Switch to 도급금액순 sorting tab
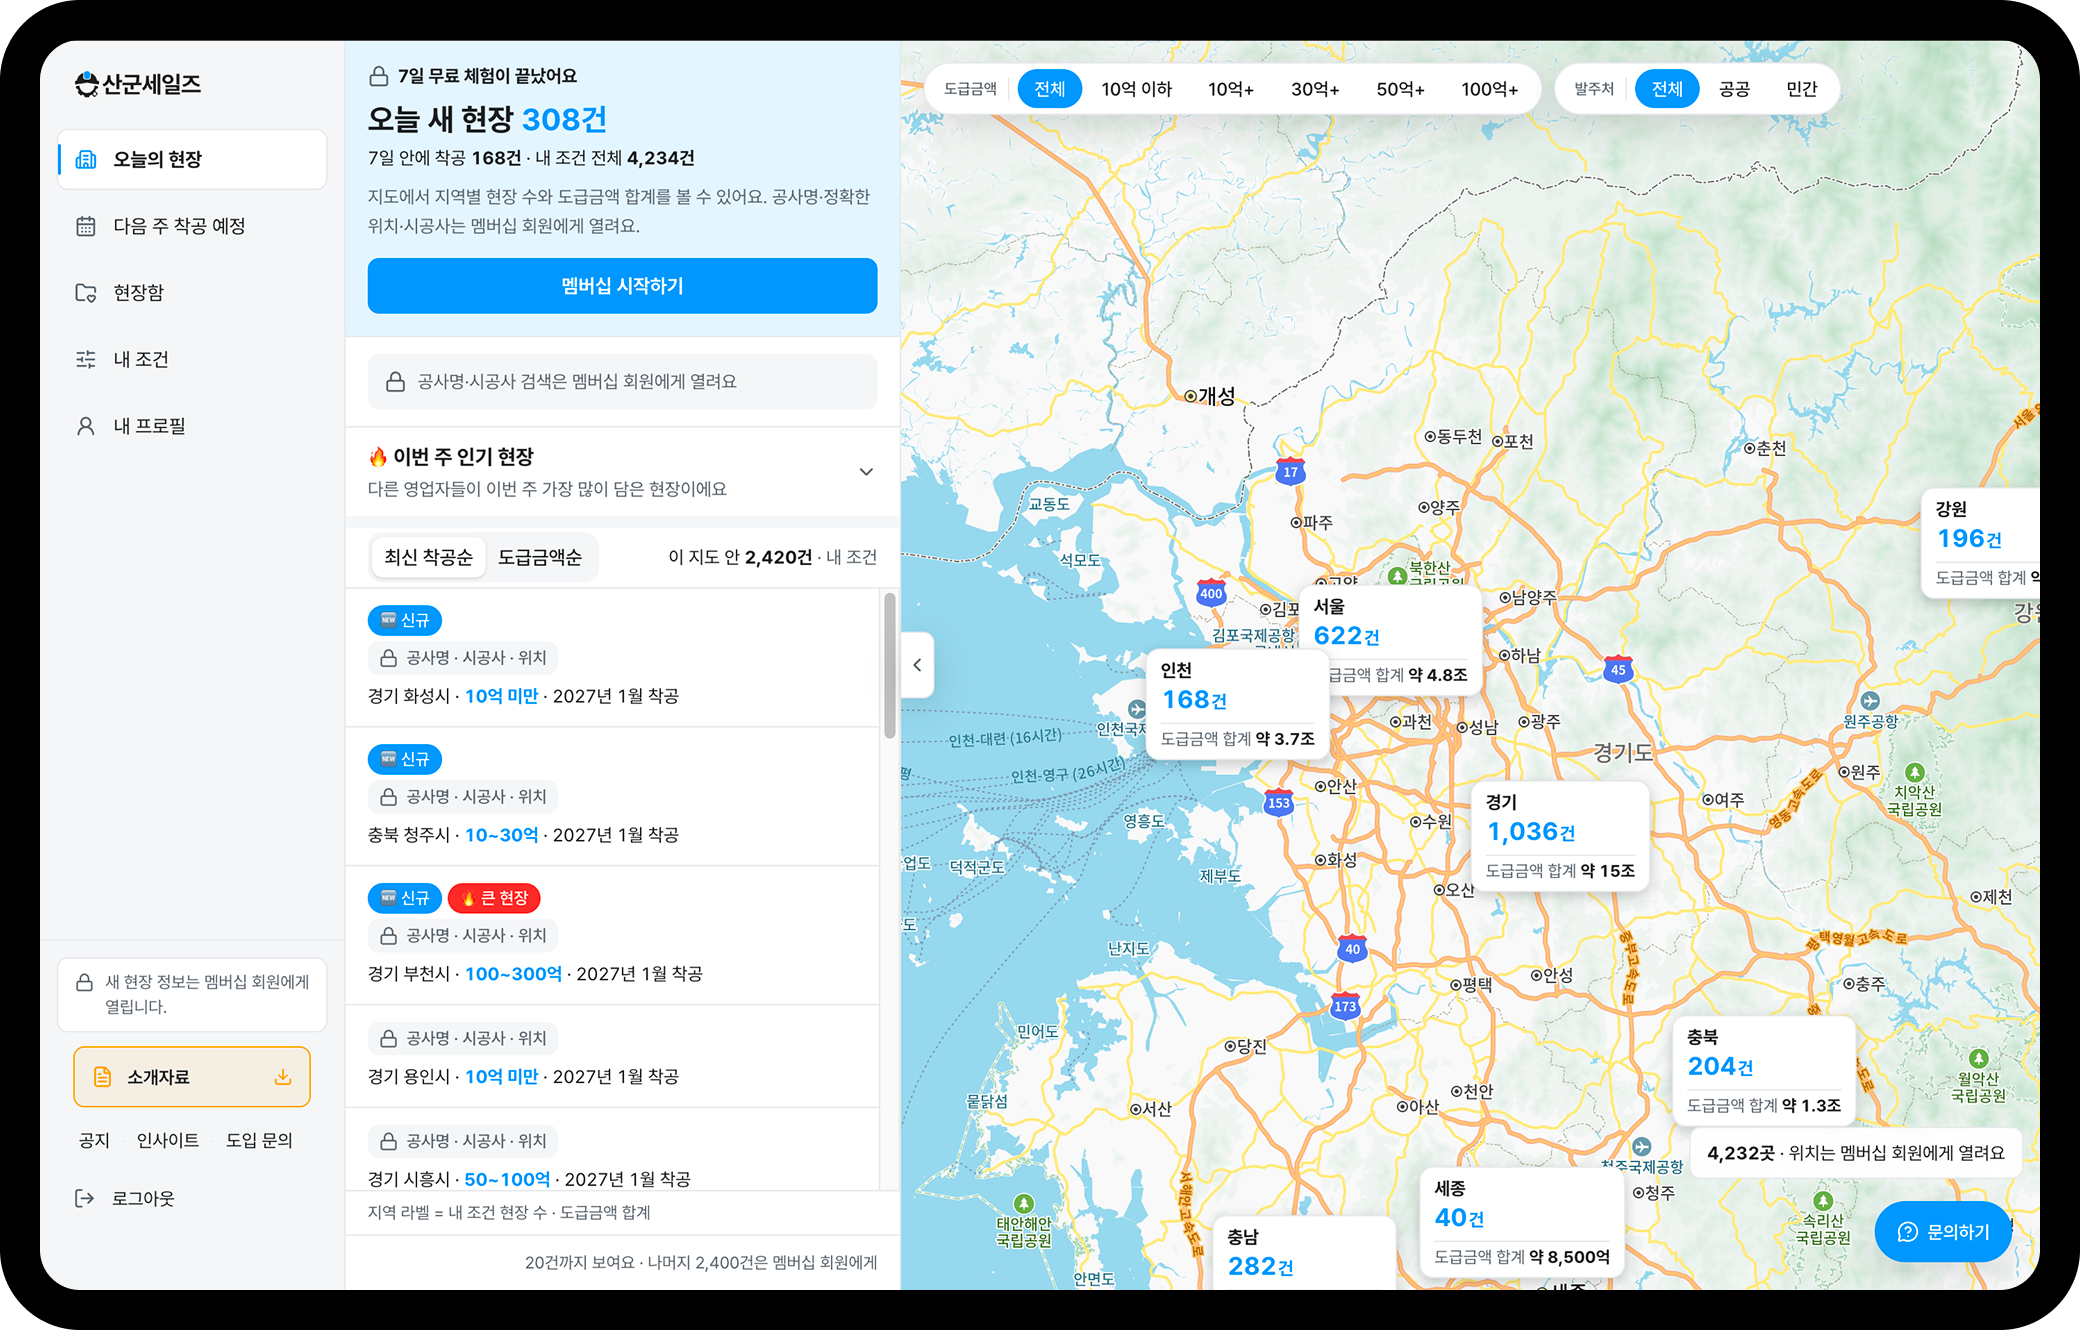 click(x=540, y=557)
